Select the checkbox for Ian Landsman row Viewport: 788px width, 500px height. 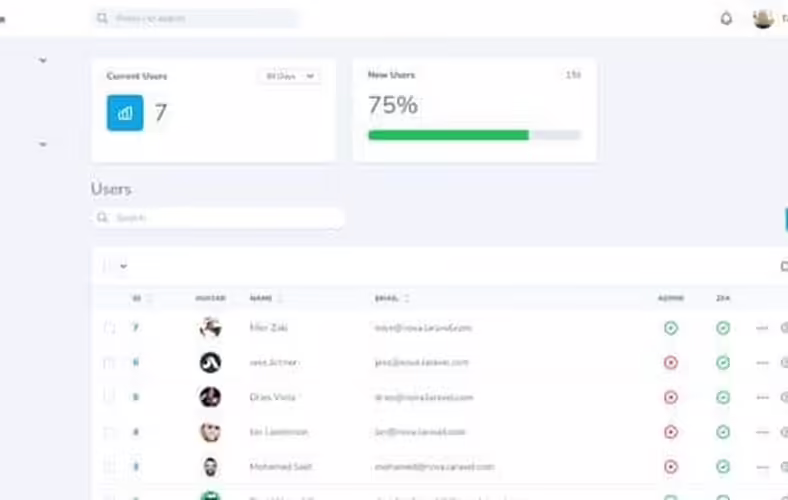point(109,432)
